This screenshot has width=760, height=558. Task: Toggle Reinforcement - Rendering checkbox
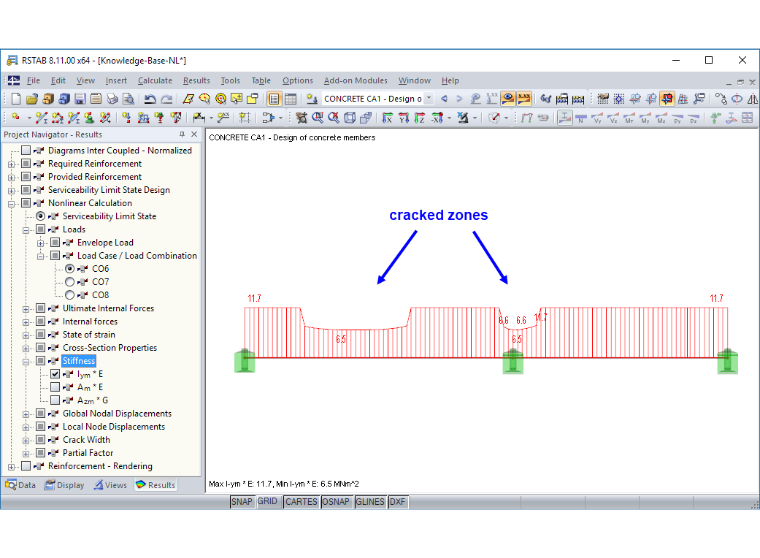click(x=26, y=466)
